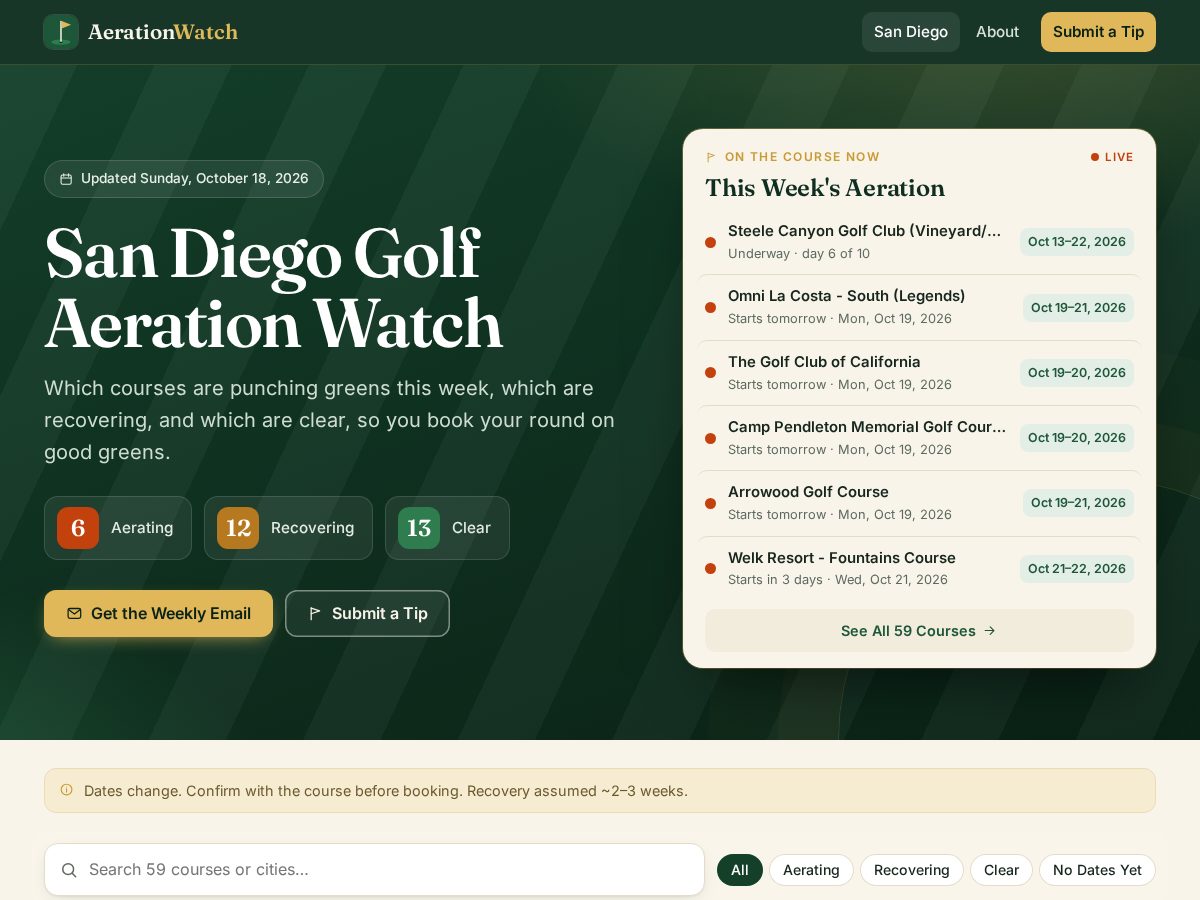Filter courses by No Dates Yet chip
The width and height of the screenshot is (1200, 900).
1097,870
